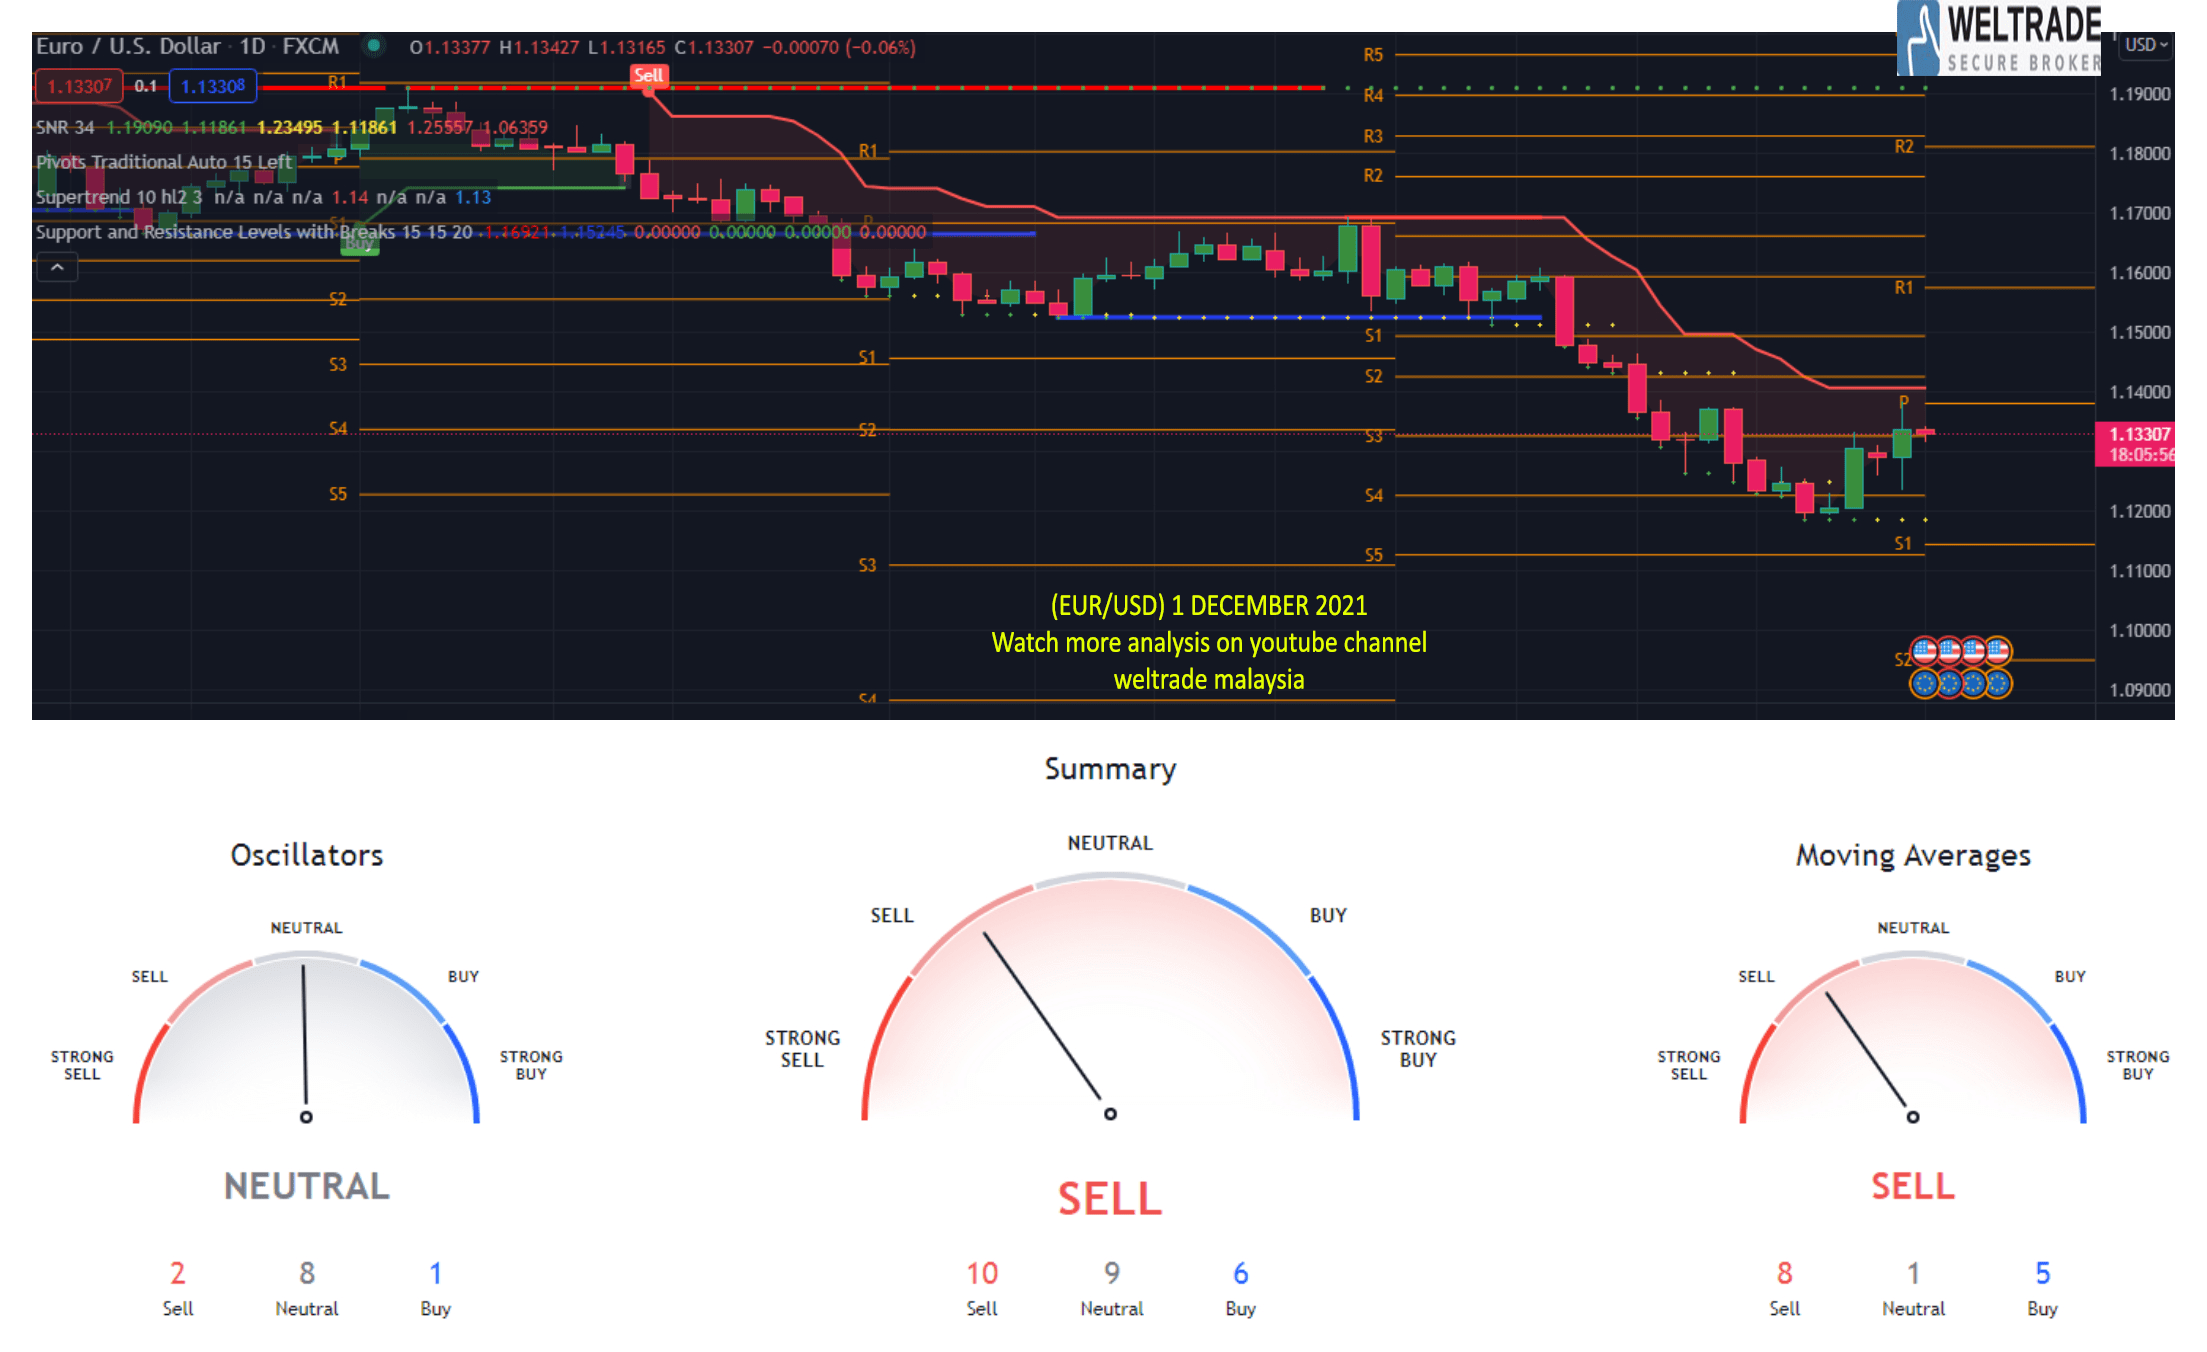Click the green Buy signal label on chart
The height and width of the screenshot is (1352, 2207).
click(x=360, y=245)
